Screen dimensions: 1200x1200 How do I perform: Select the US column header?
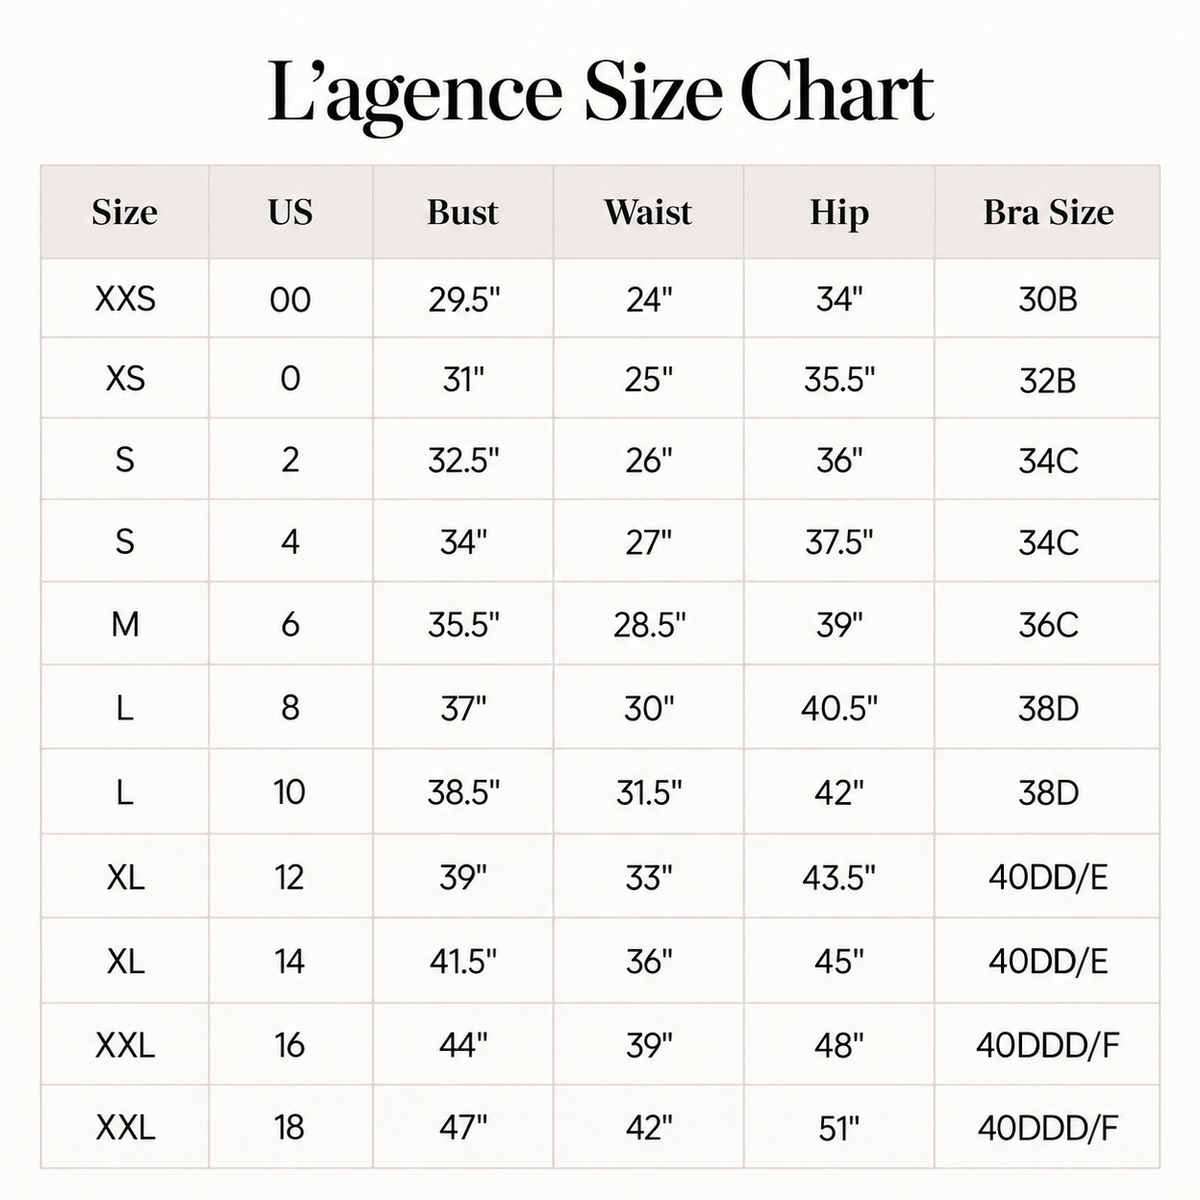pos(290,212)
